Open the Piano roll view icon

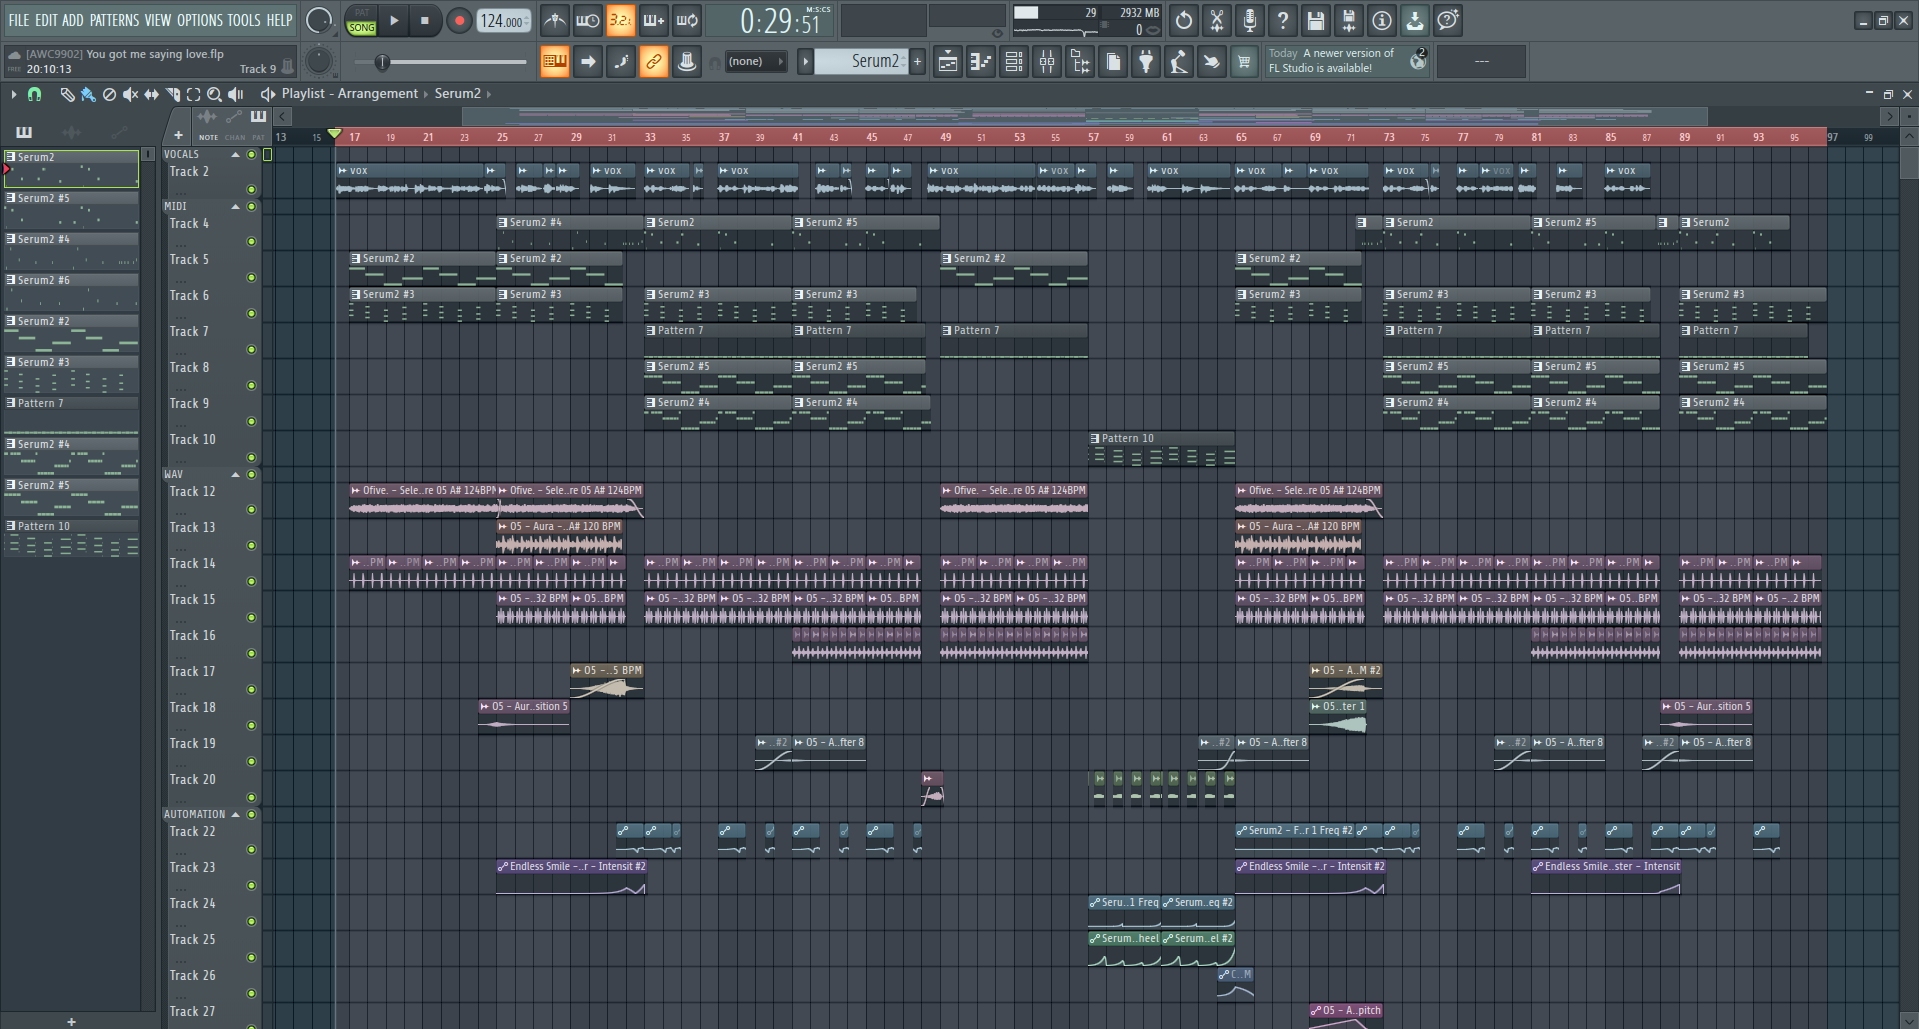tap(980, 62)
